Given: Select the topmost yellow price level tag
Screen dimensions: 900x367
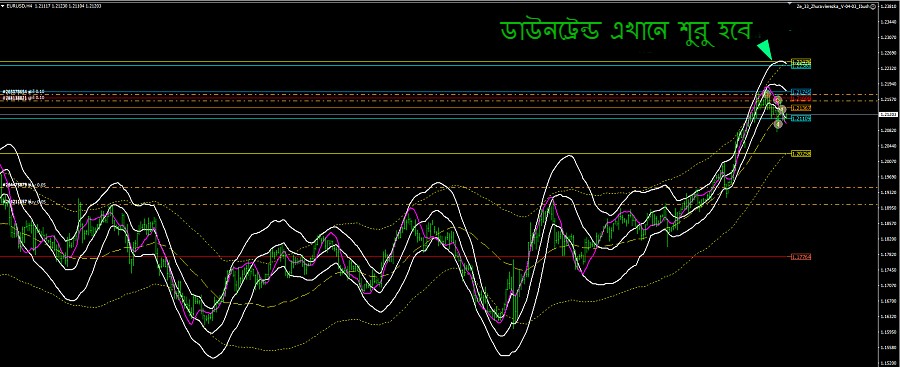Looking at the screenshot, I should tap(801, 61).
